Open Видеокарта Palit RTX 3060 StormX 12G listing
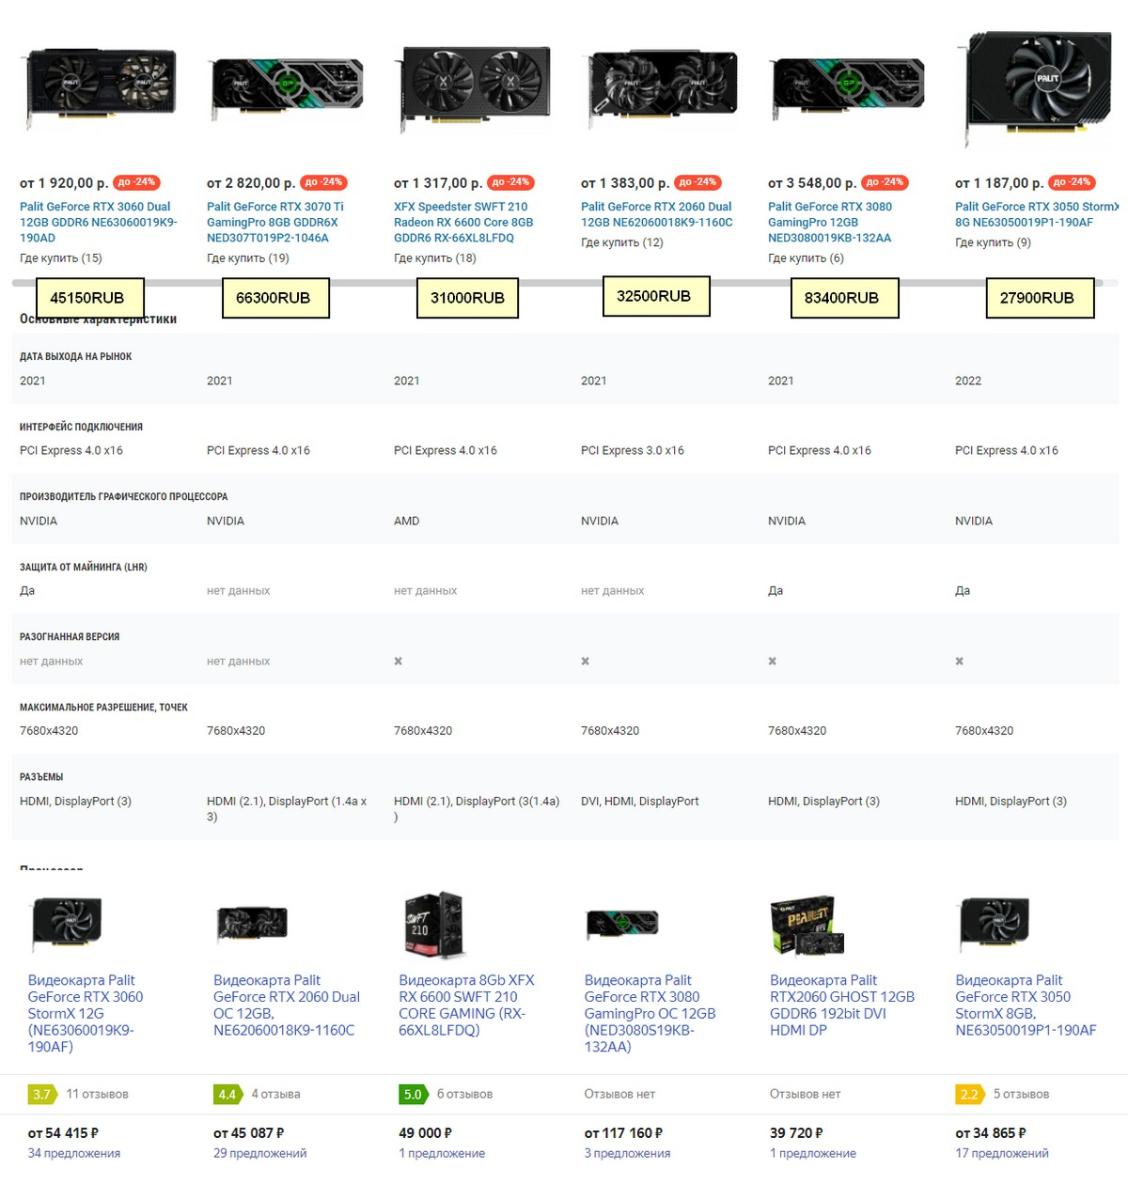 (x=85, y=1013)
